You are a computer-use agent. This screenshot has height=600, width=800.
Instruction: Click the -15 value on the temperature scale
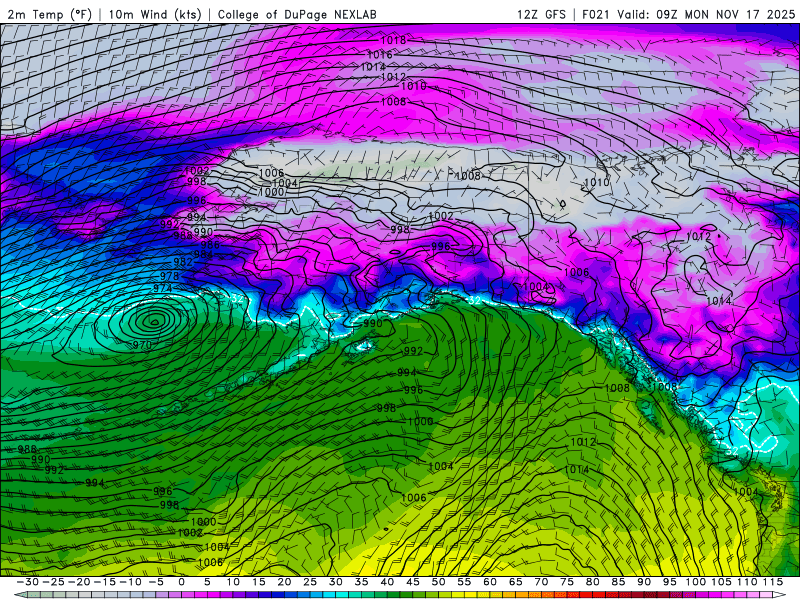coord(105,582)
